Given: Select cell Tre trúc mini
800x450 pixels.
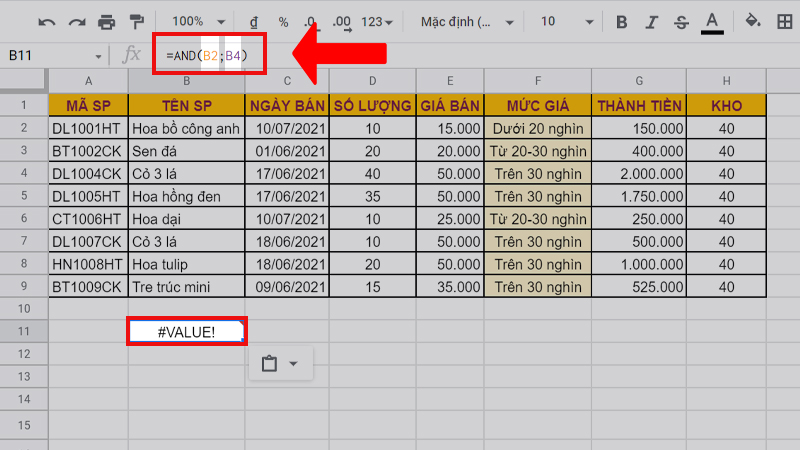Looking at the screenshot, I should point(187,286).
